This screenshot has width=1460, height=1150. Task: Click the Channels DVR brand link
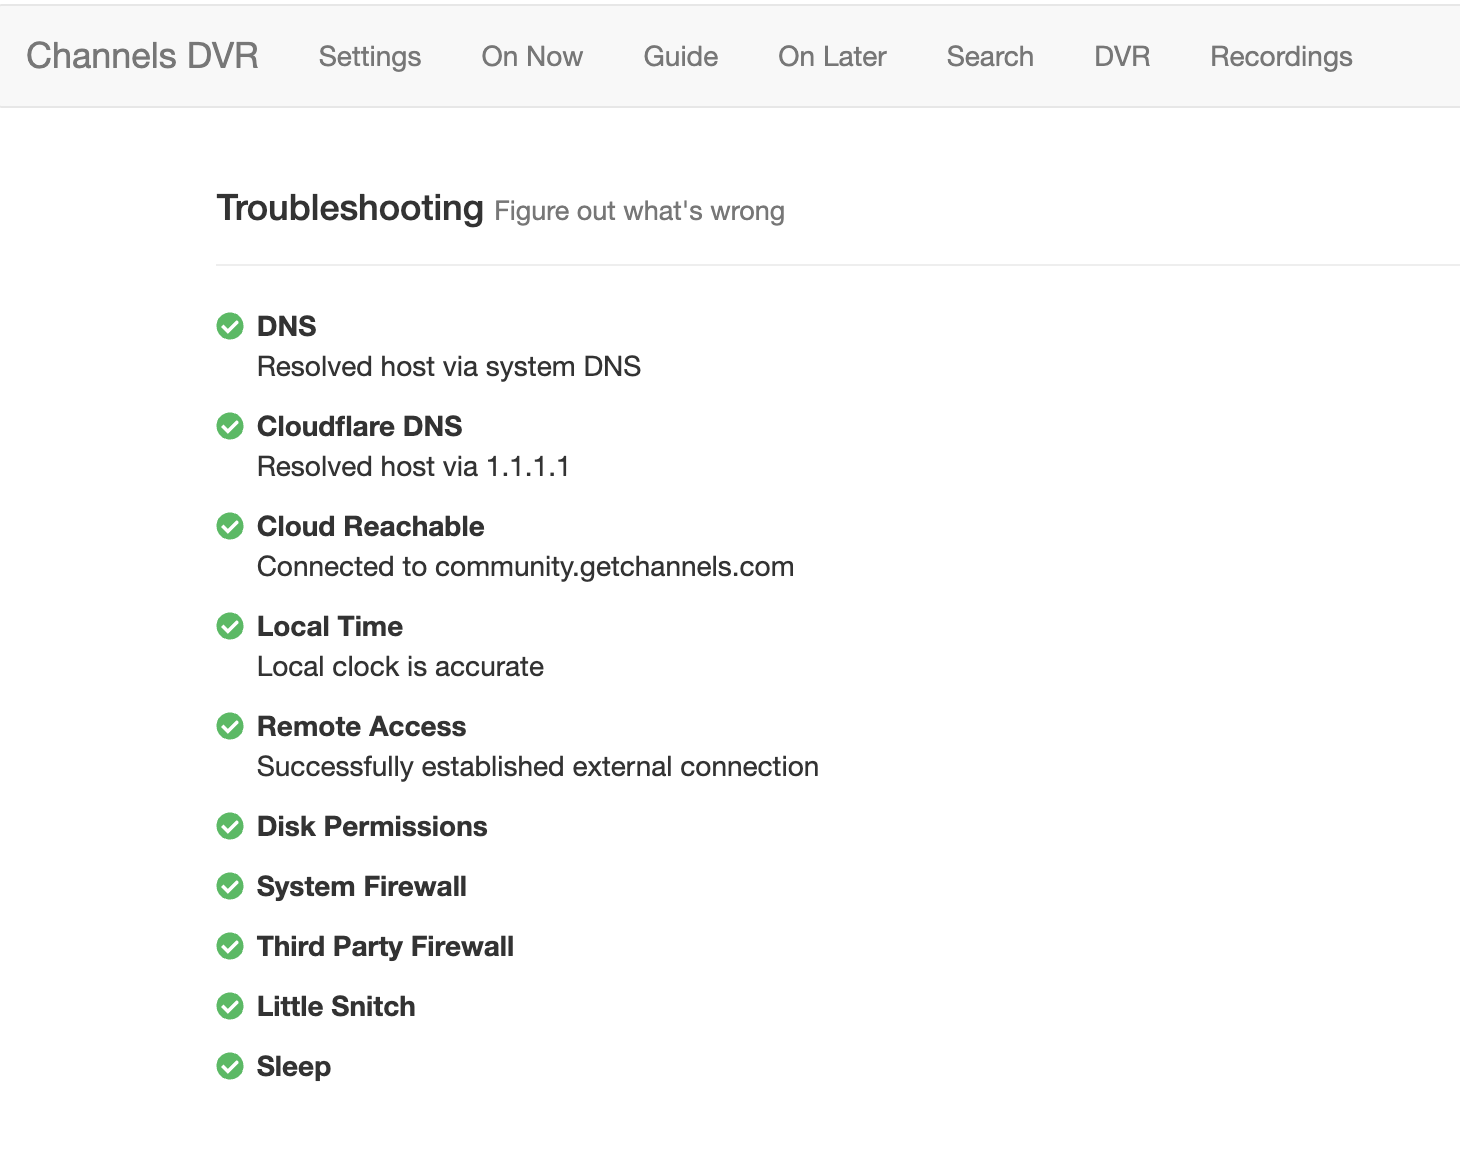pyautogui.click(x=142, y=56)
